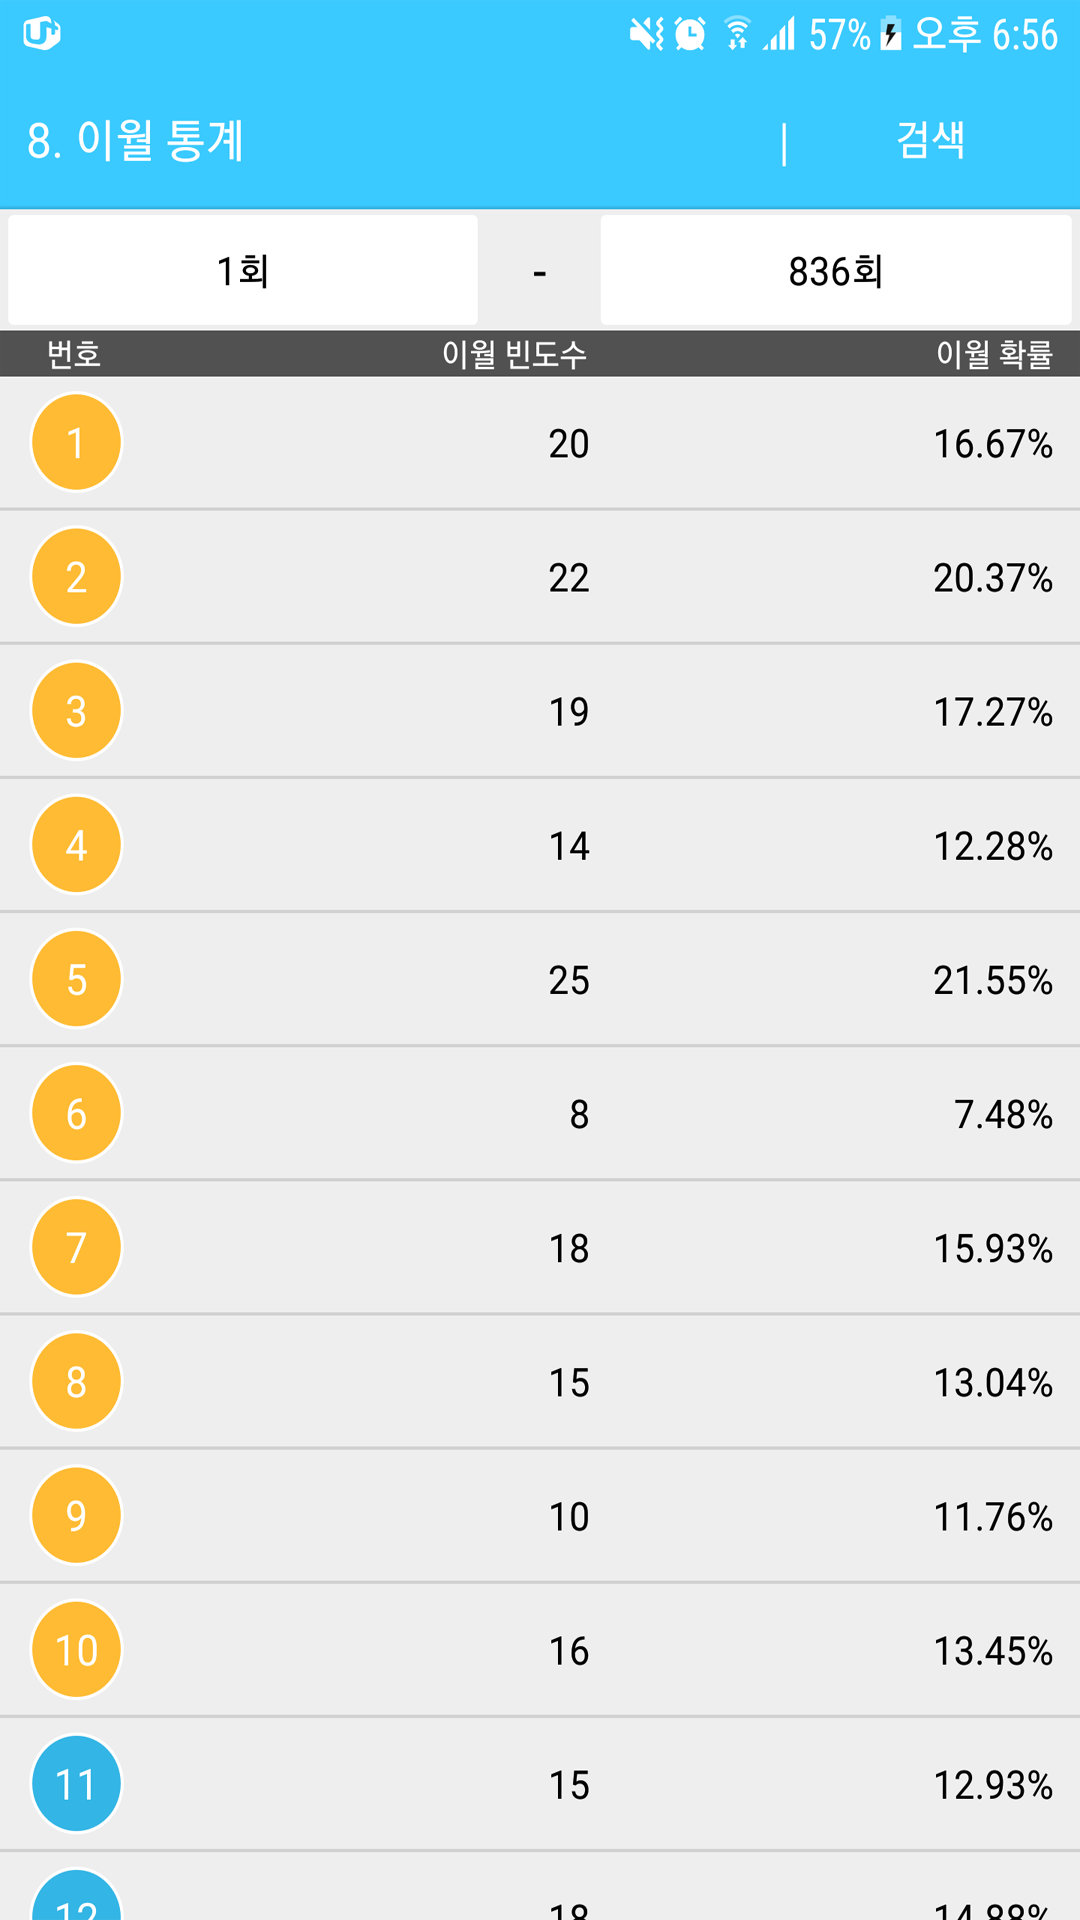Sort by the 이월 확률 column header
The image size is (1080, 1920).
coord(994,354)
